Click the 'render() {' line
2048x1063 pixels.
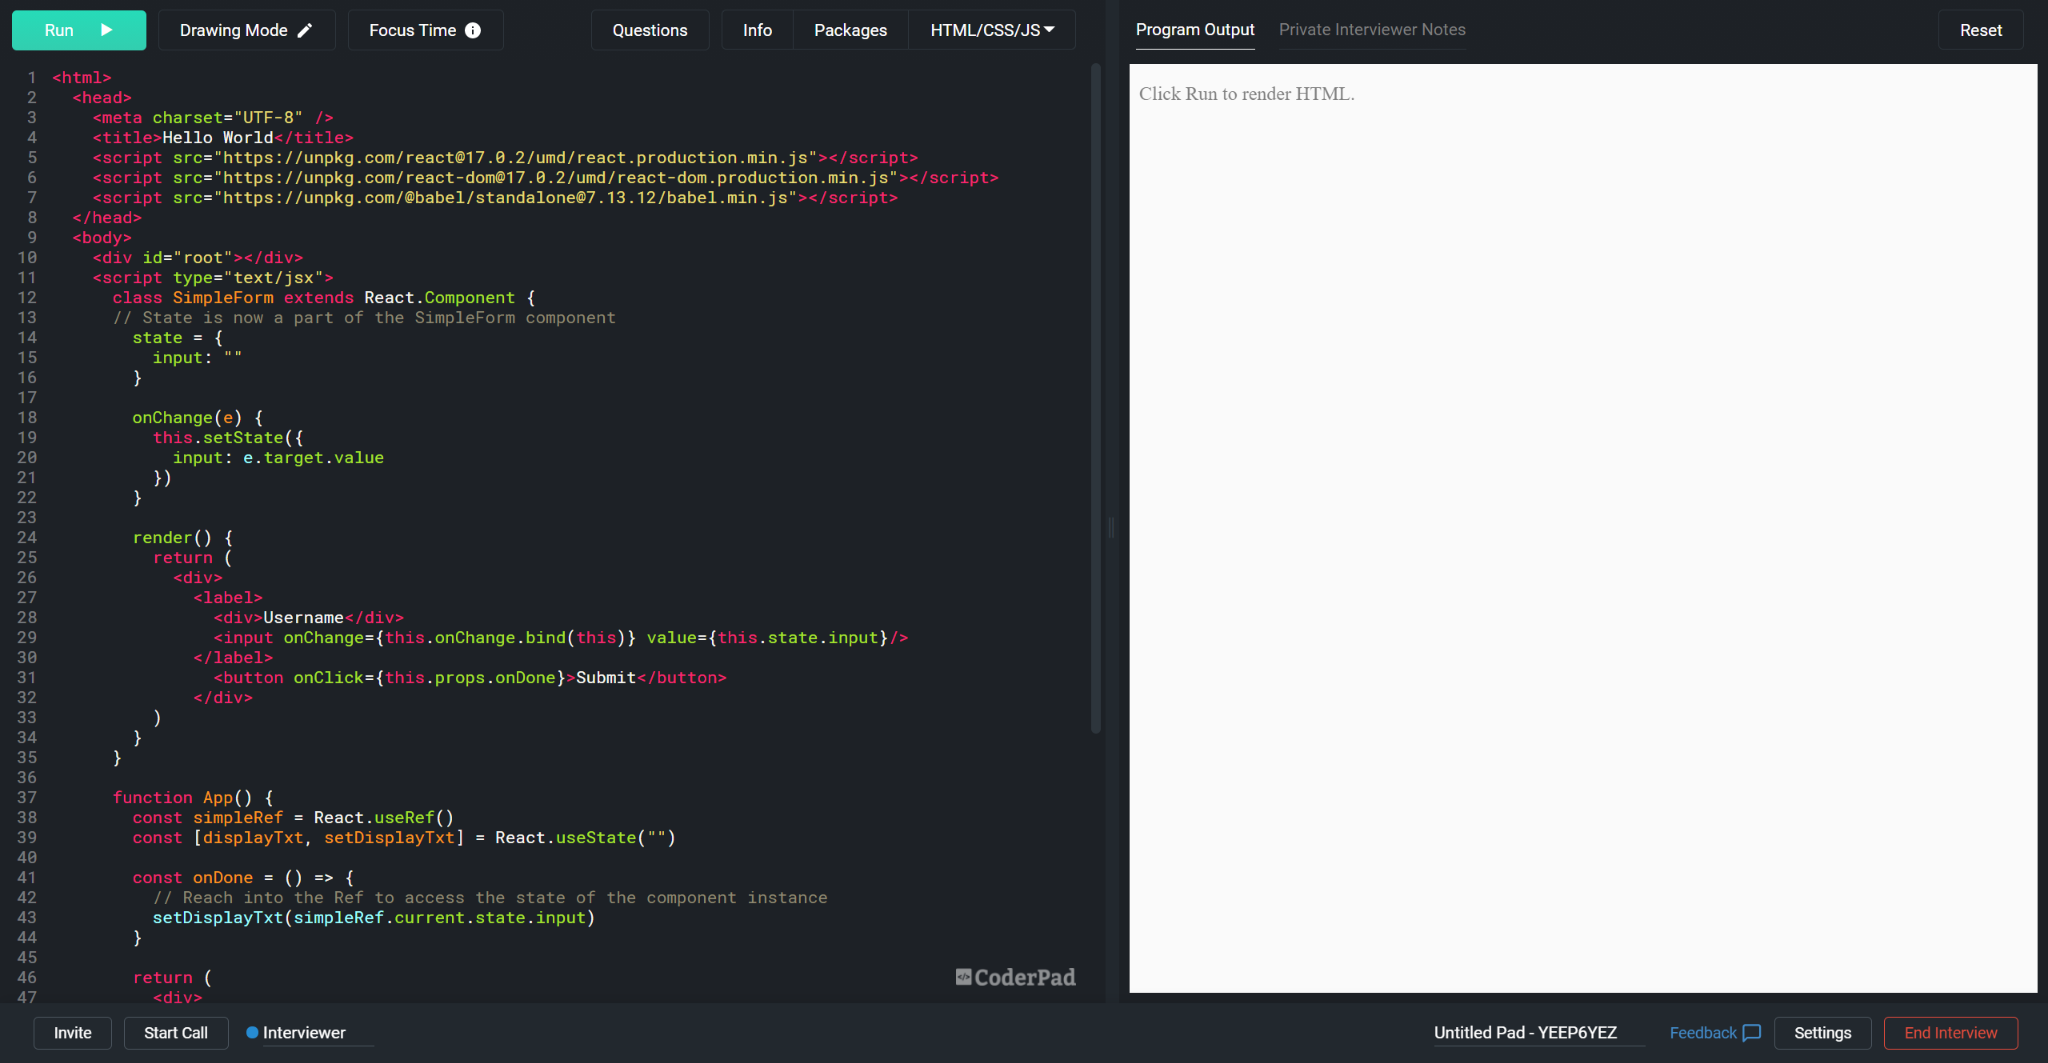click(183, 538)
